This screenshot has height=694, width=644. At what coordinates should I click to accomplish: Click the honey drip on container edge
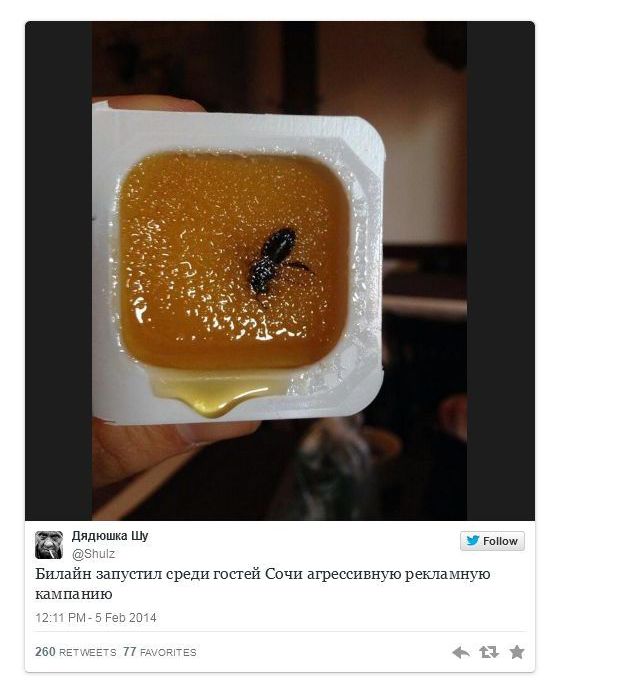click(212, 396)
